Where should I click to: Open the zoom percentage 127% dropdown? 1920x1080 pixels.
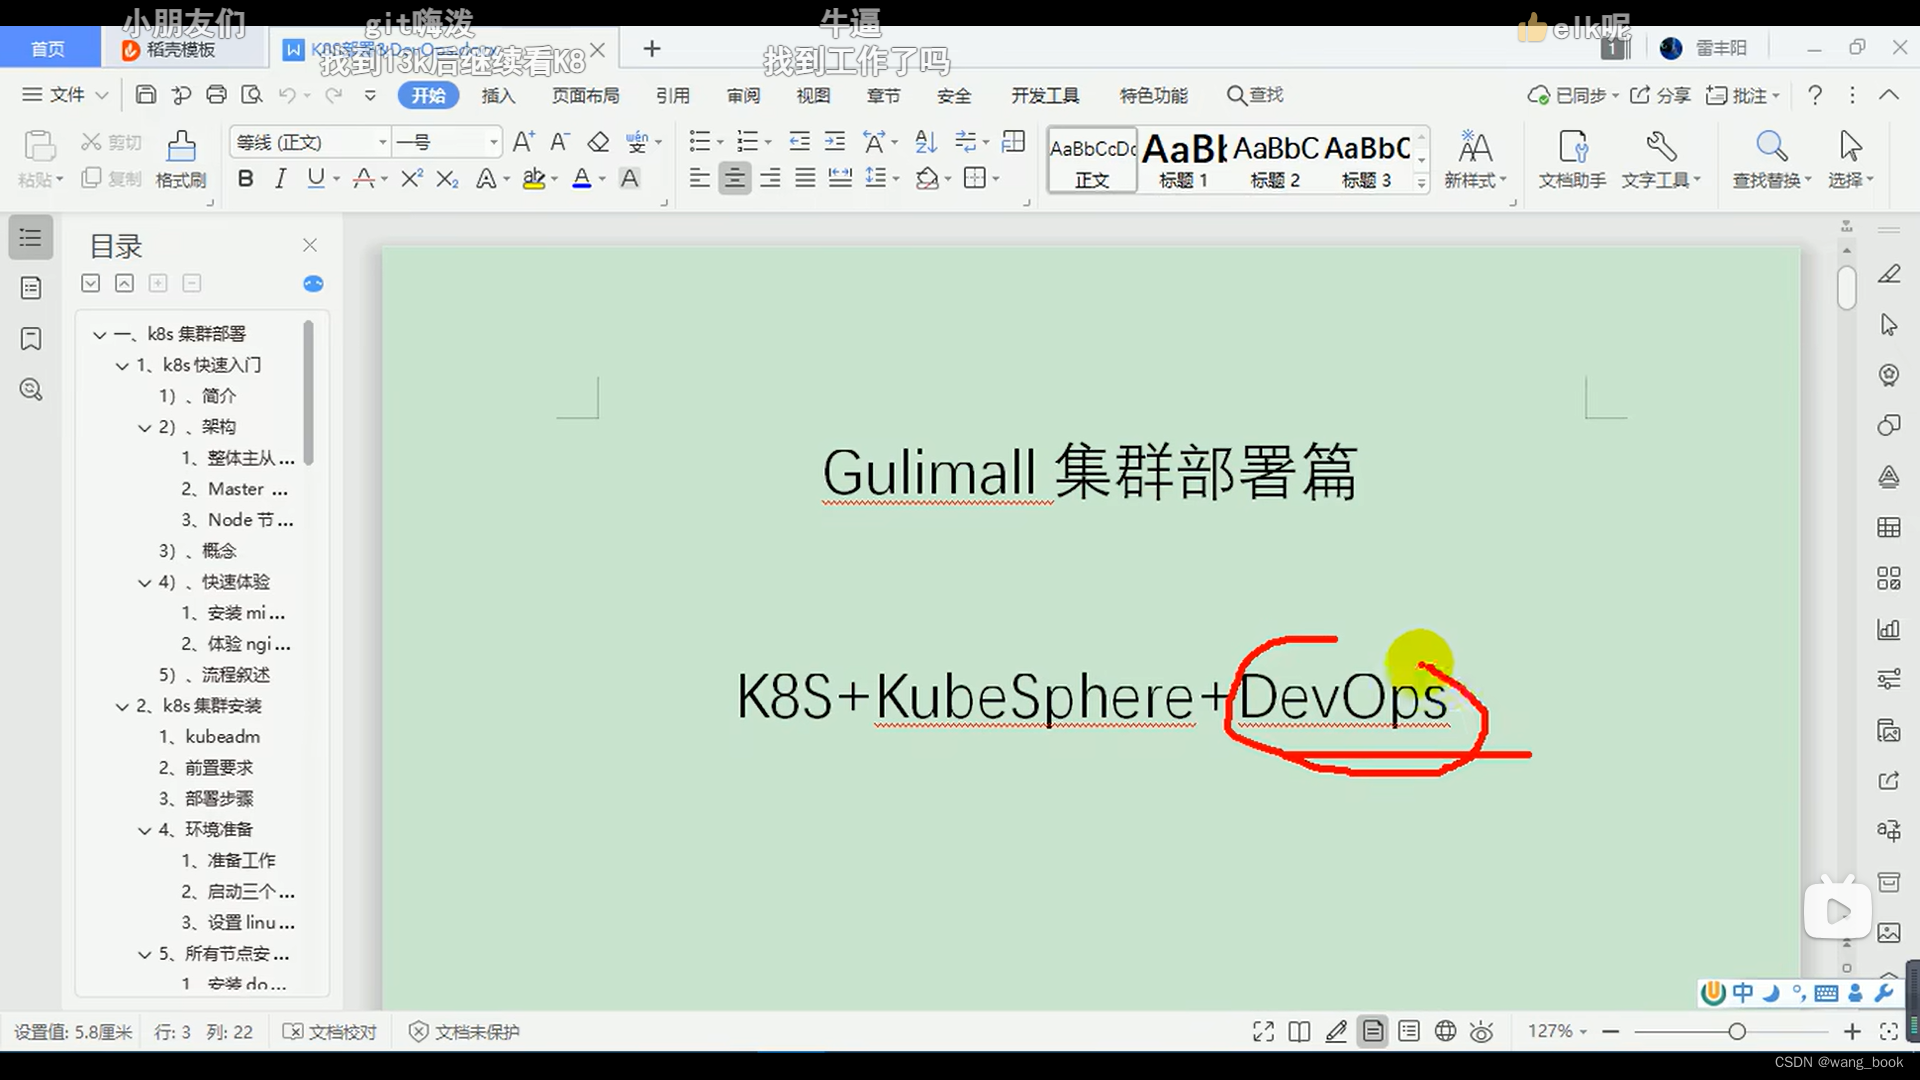pos(1557,1031)
